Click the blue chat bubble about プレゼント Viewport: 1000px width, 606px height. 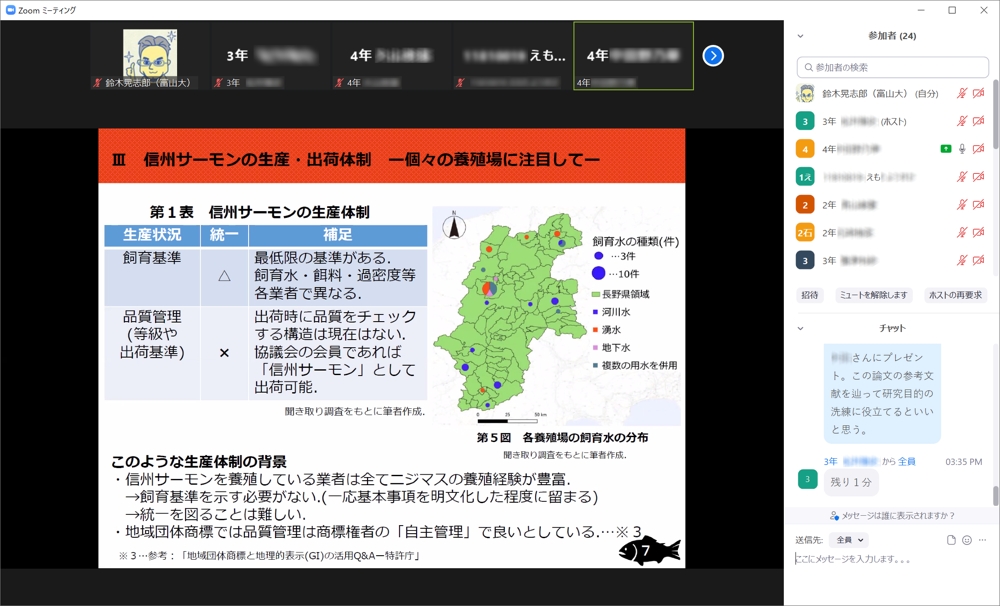(x=882, y=394)
